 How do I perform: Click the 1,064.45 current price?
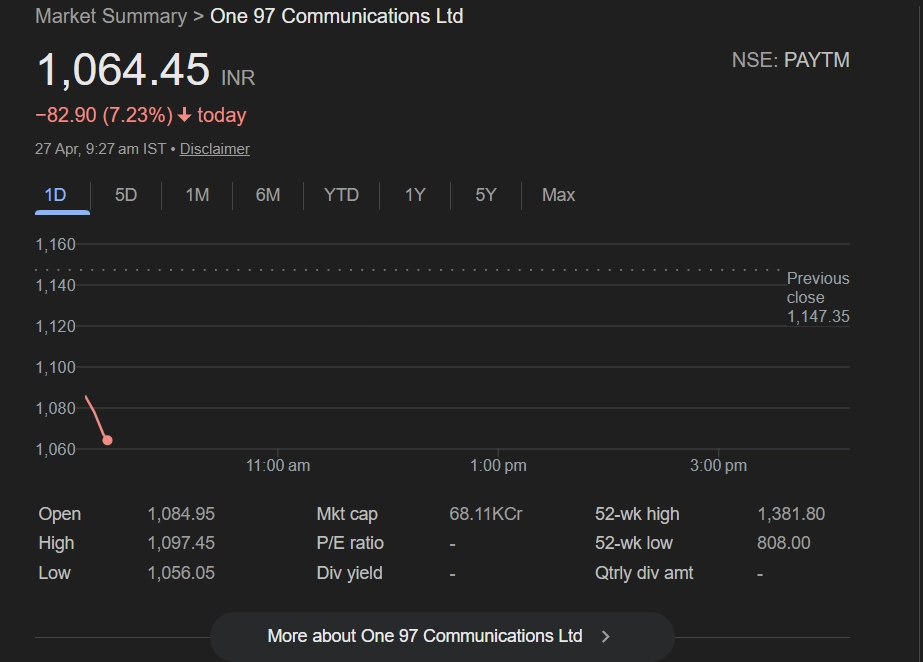coord(123,70)
